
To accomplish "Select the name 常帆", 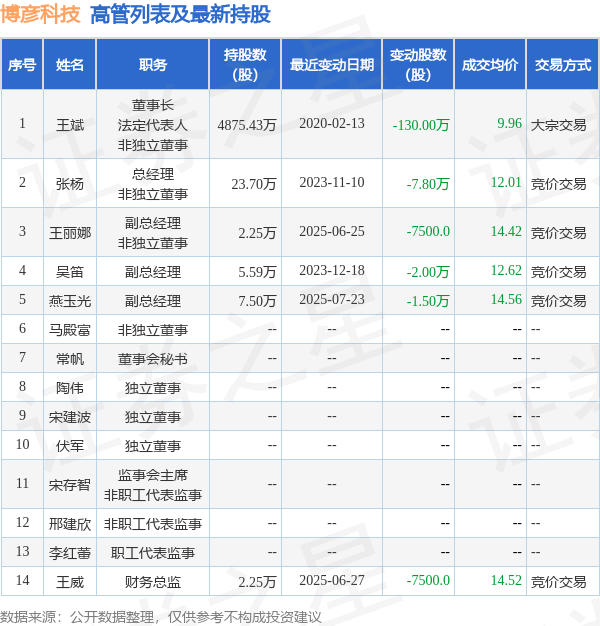I will (70, 359).
